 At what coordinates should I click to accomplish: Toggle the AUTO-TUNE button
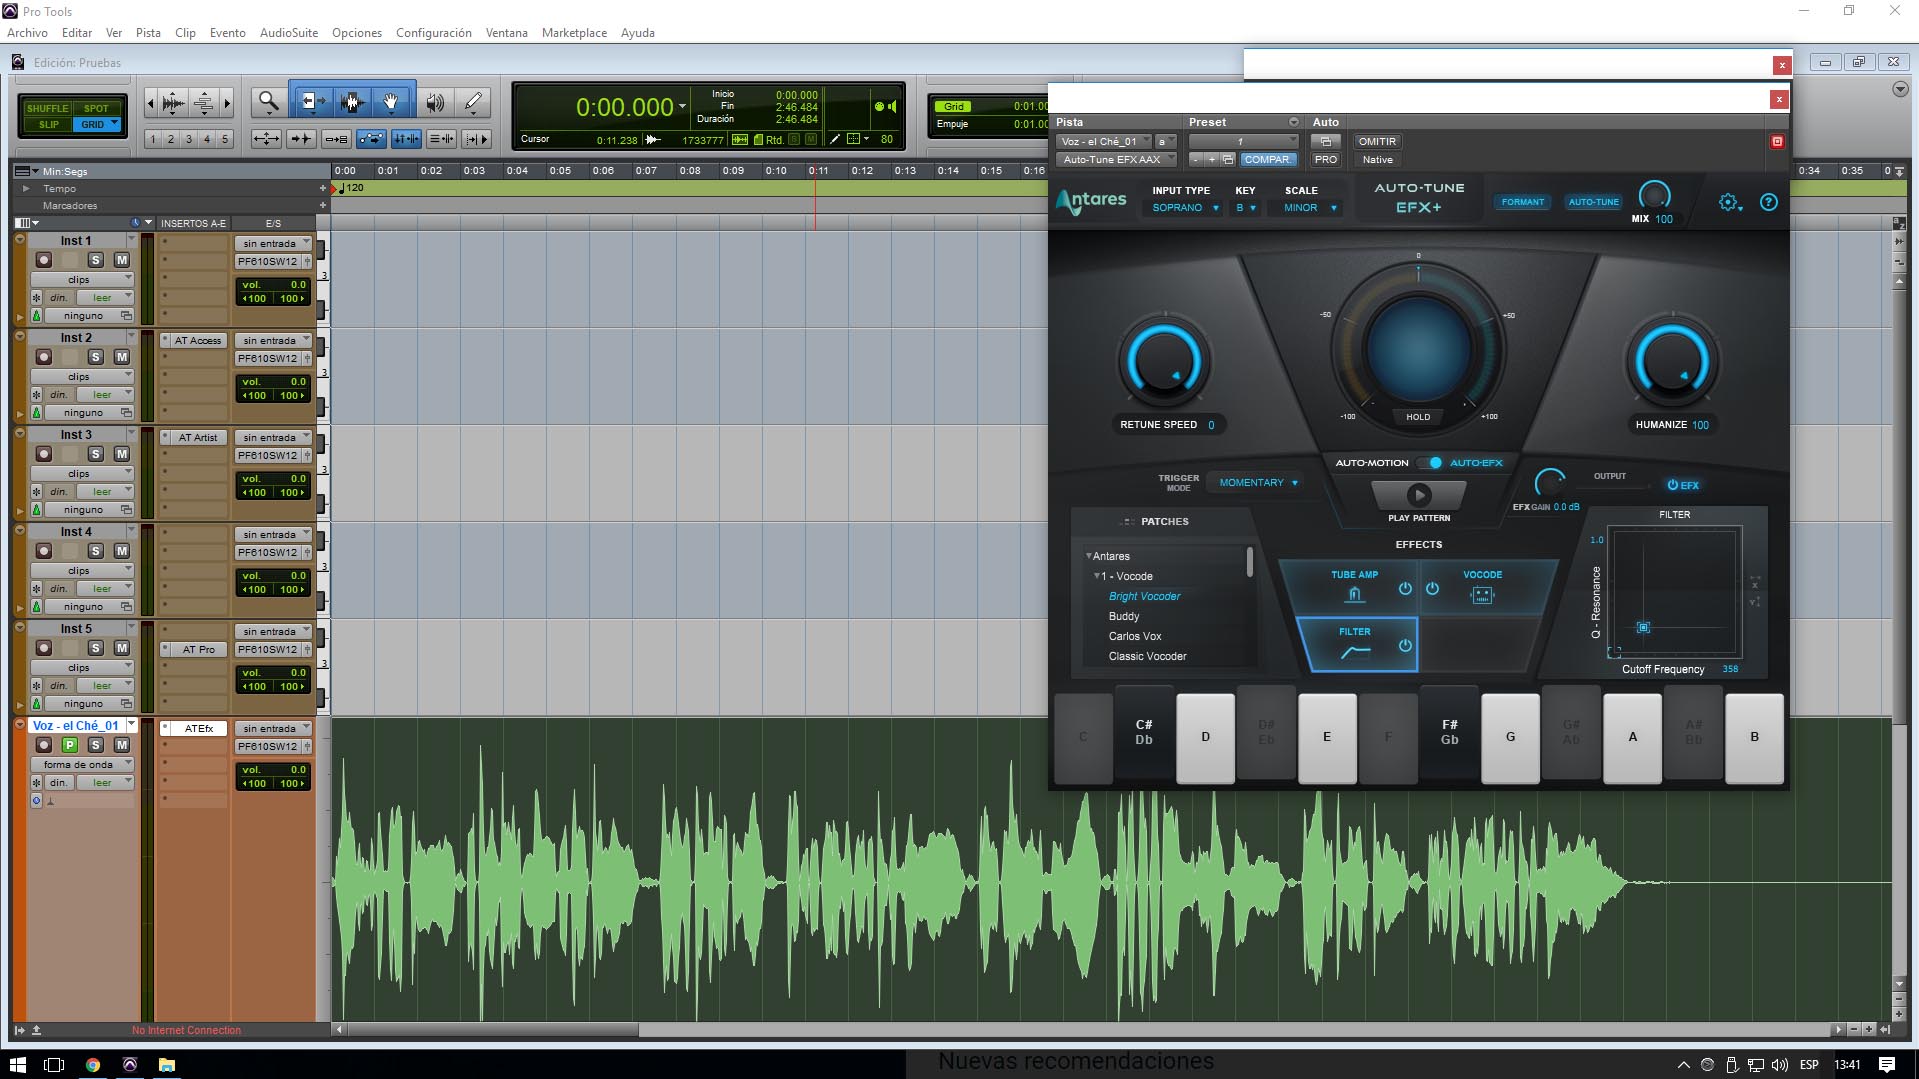[1593, 201]
